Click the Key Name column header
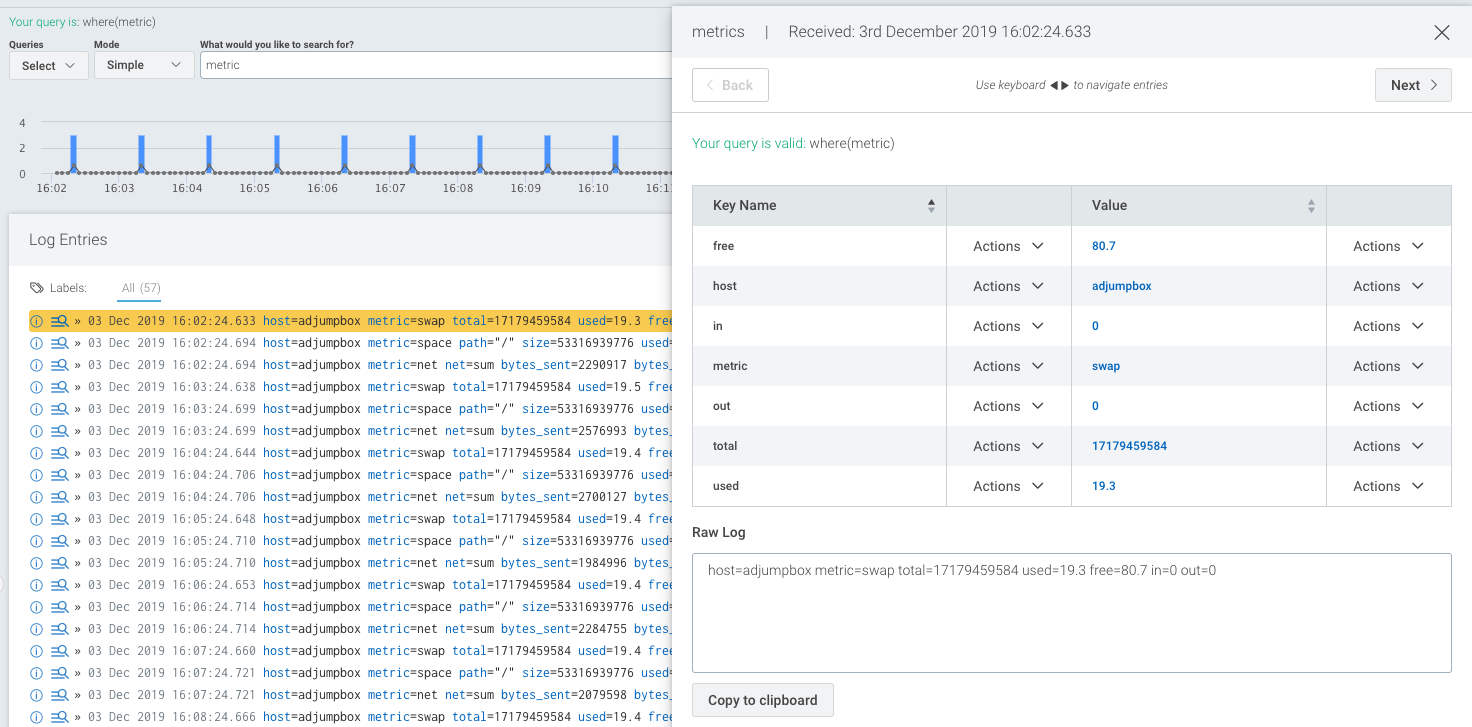 click(819, 206)
